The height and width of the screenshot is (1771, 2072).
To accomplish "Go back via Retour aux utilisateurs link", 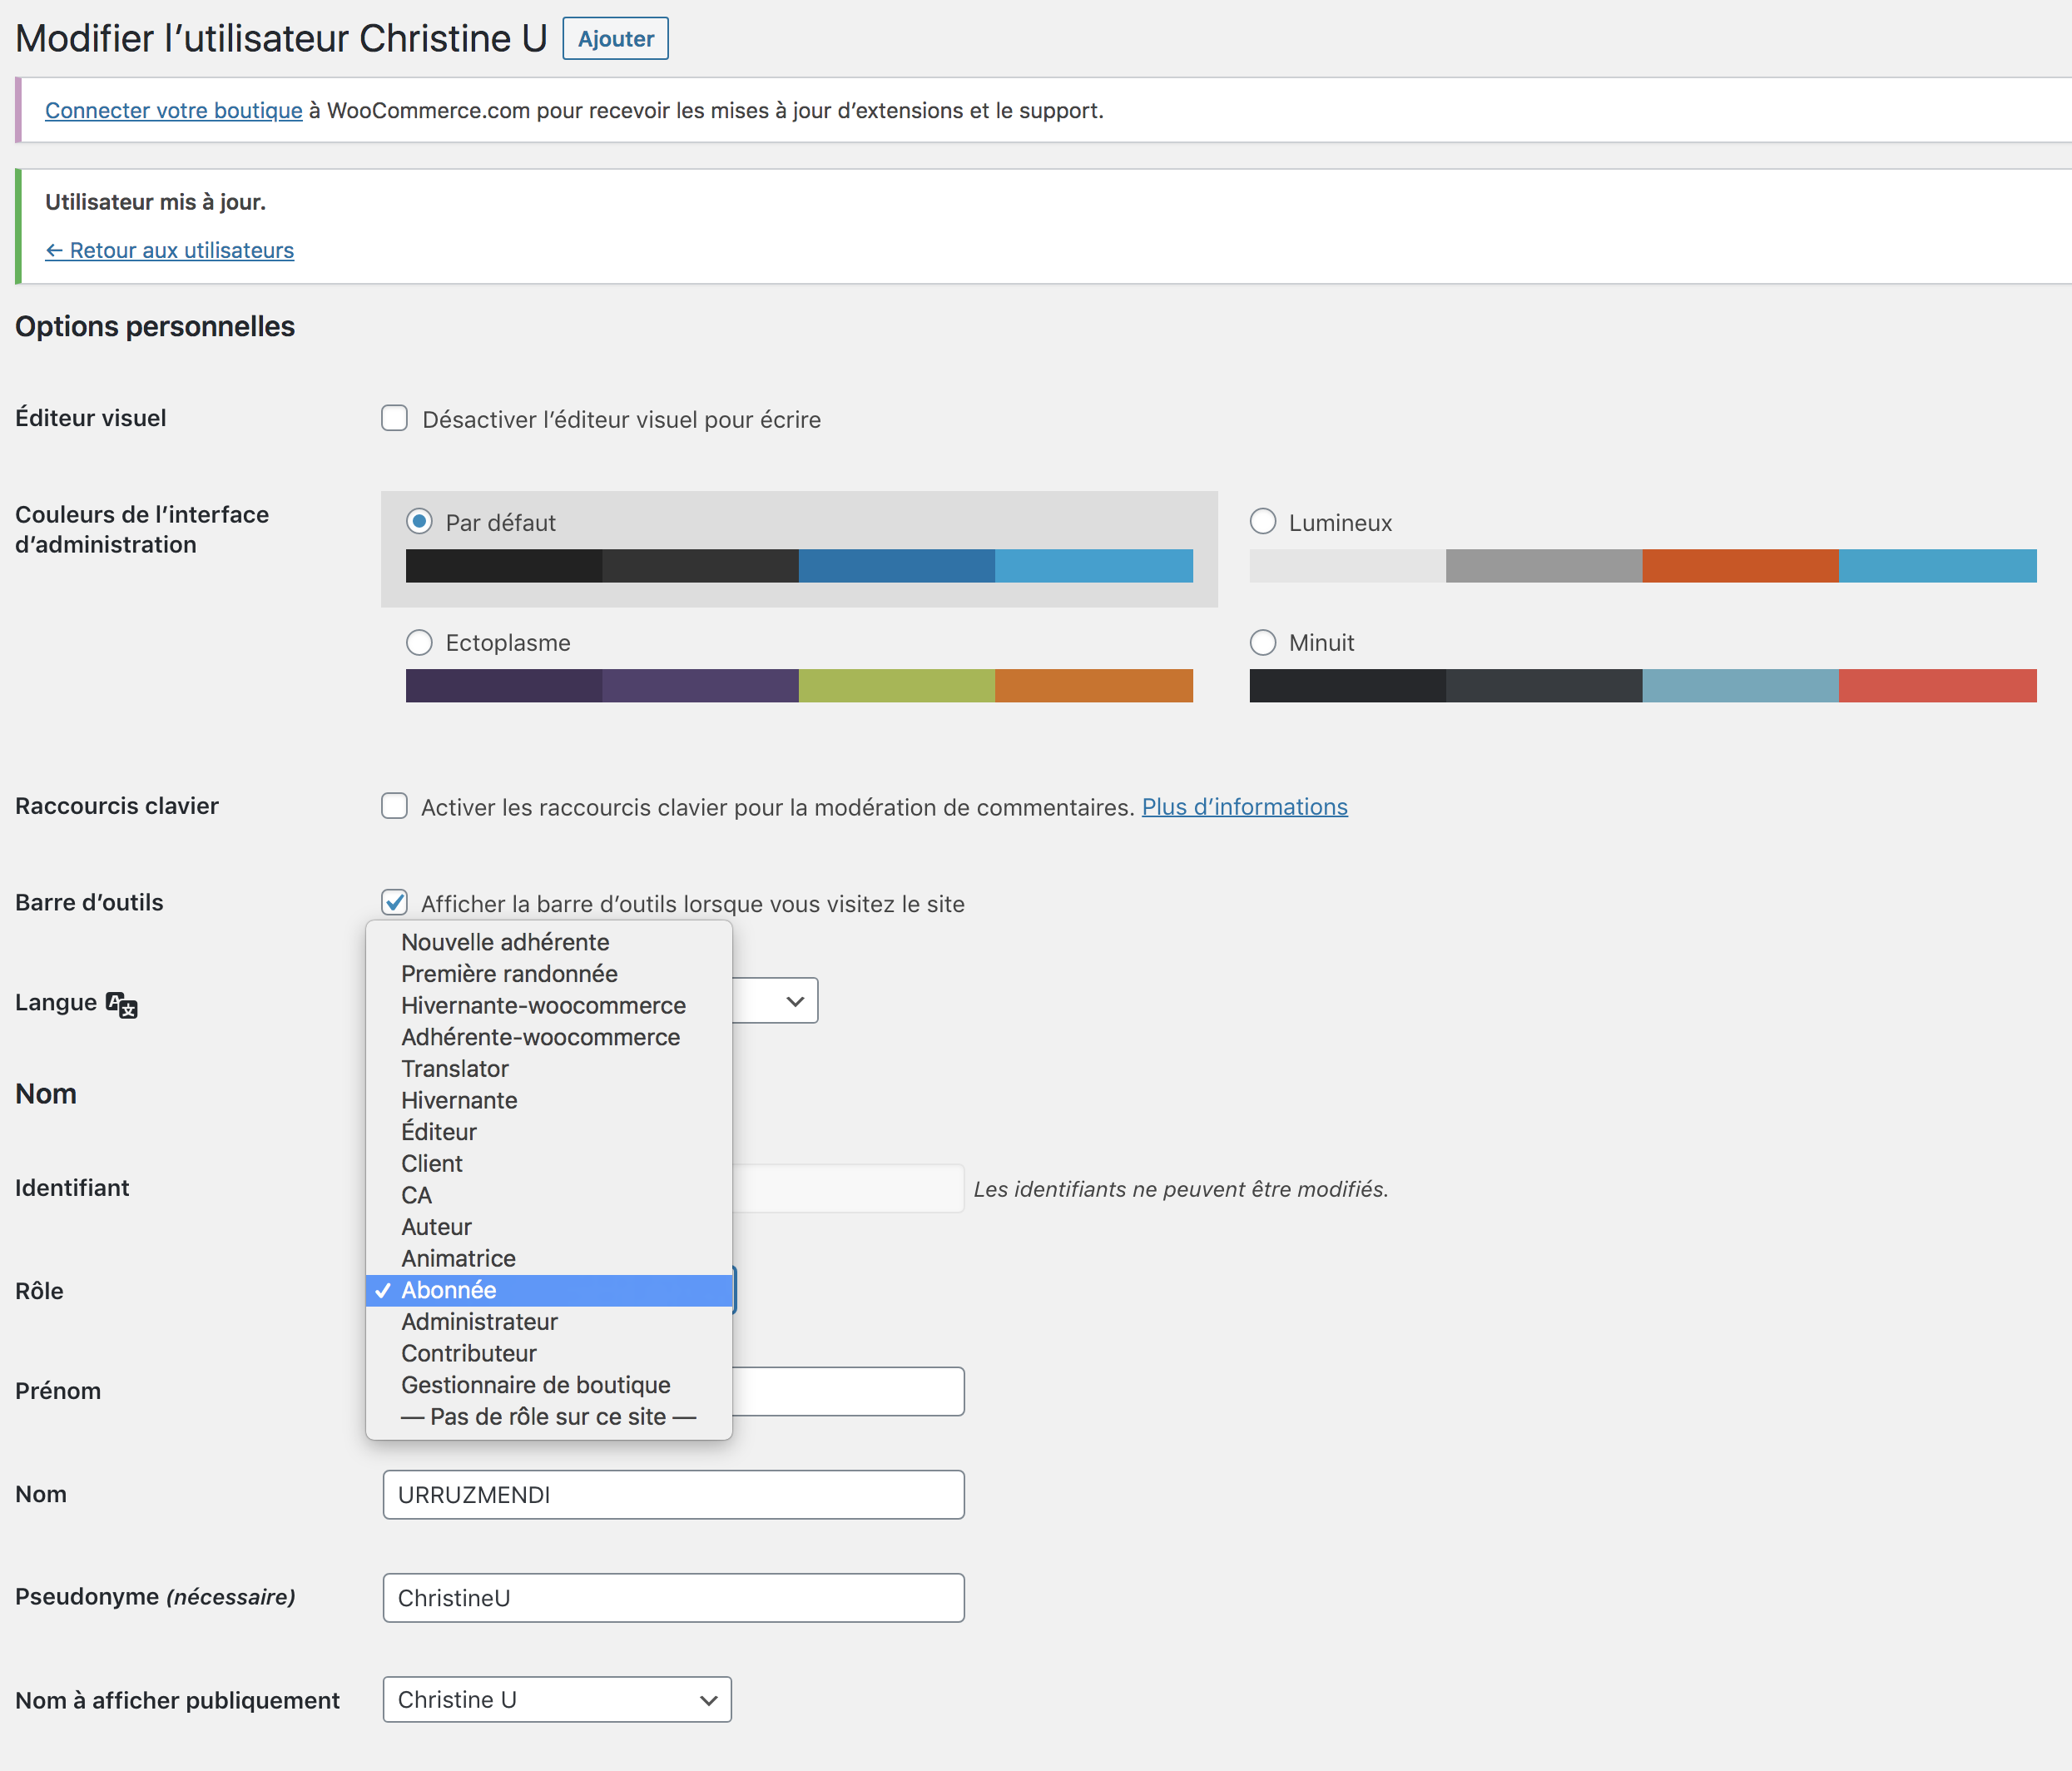I will point(169,250).
